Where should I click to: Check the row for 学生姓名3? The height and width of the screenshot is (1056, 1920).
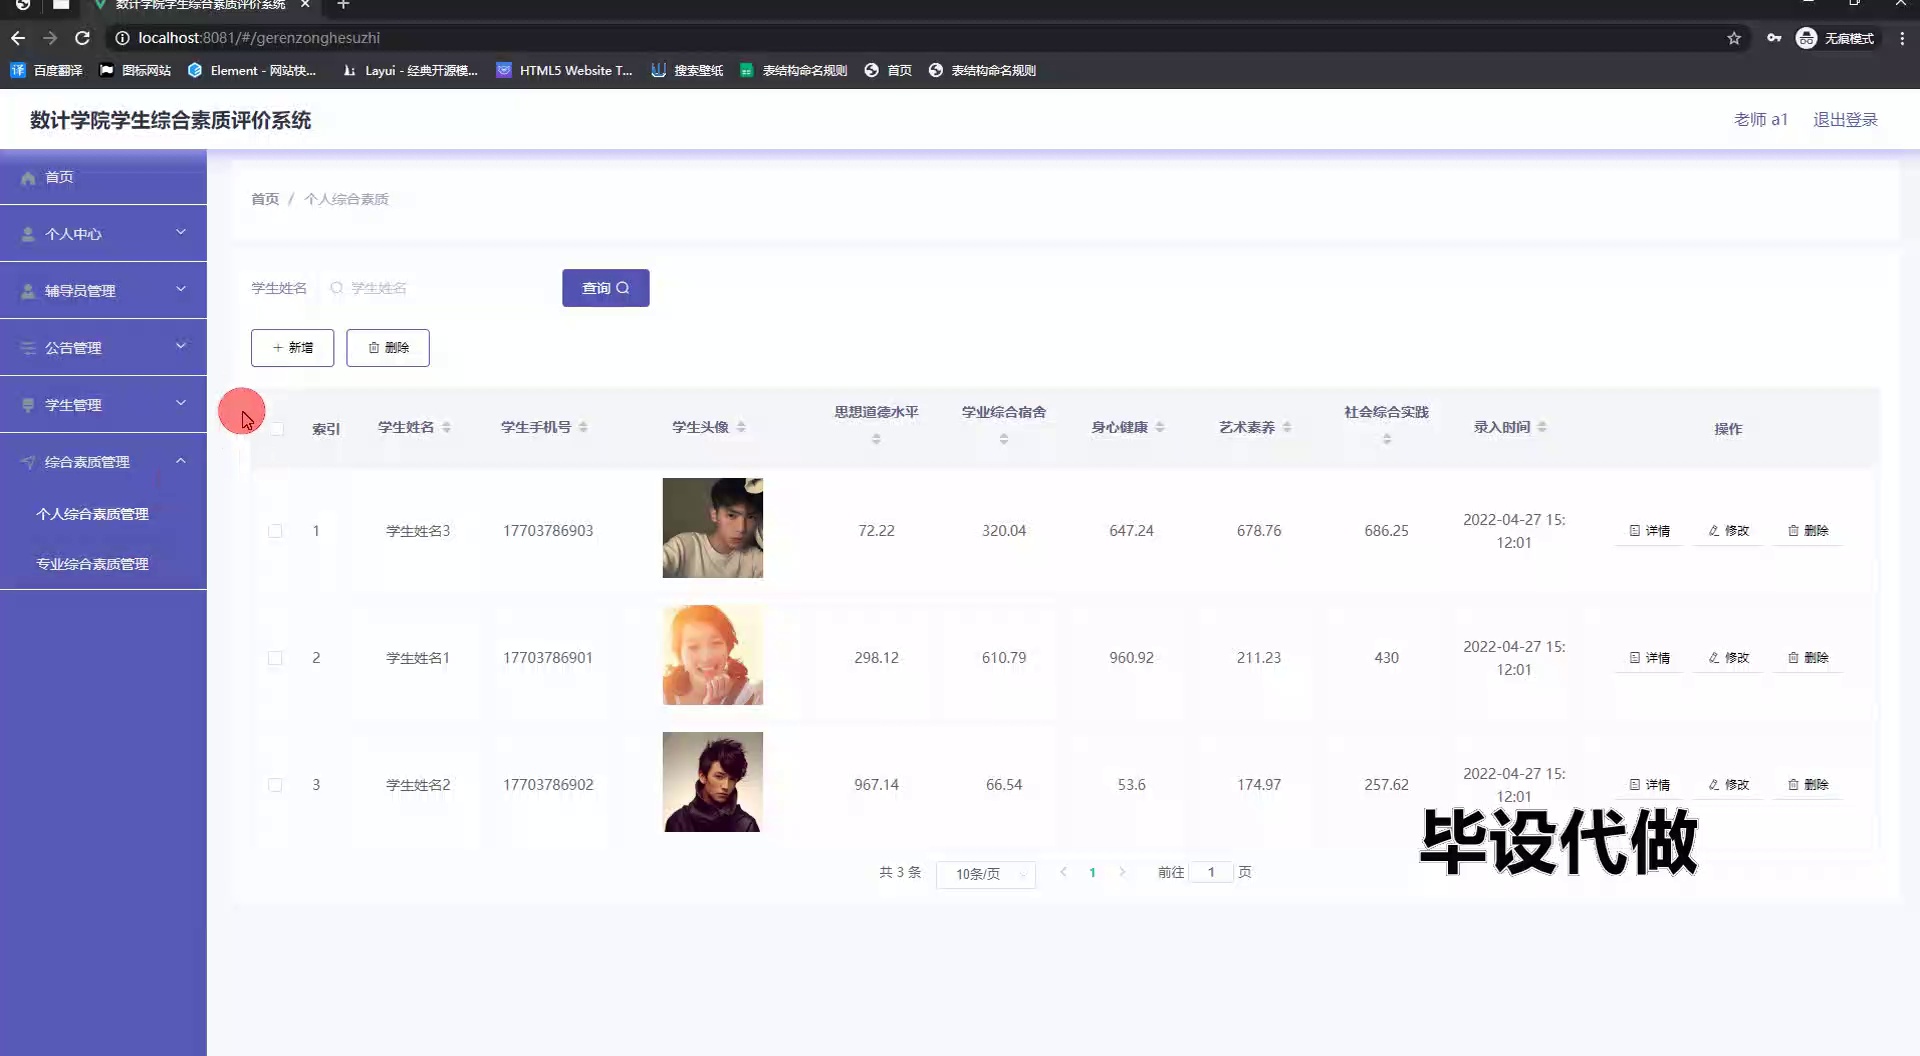pyautogui.click(x=275, y=531)
